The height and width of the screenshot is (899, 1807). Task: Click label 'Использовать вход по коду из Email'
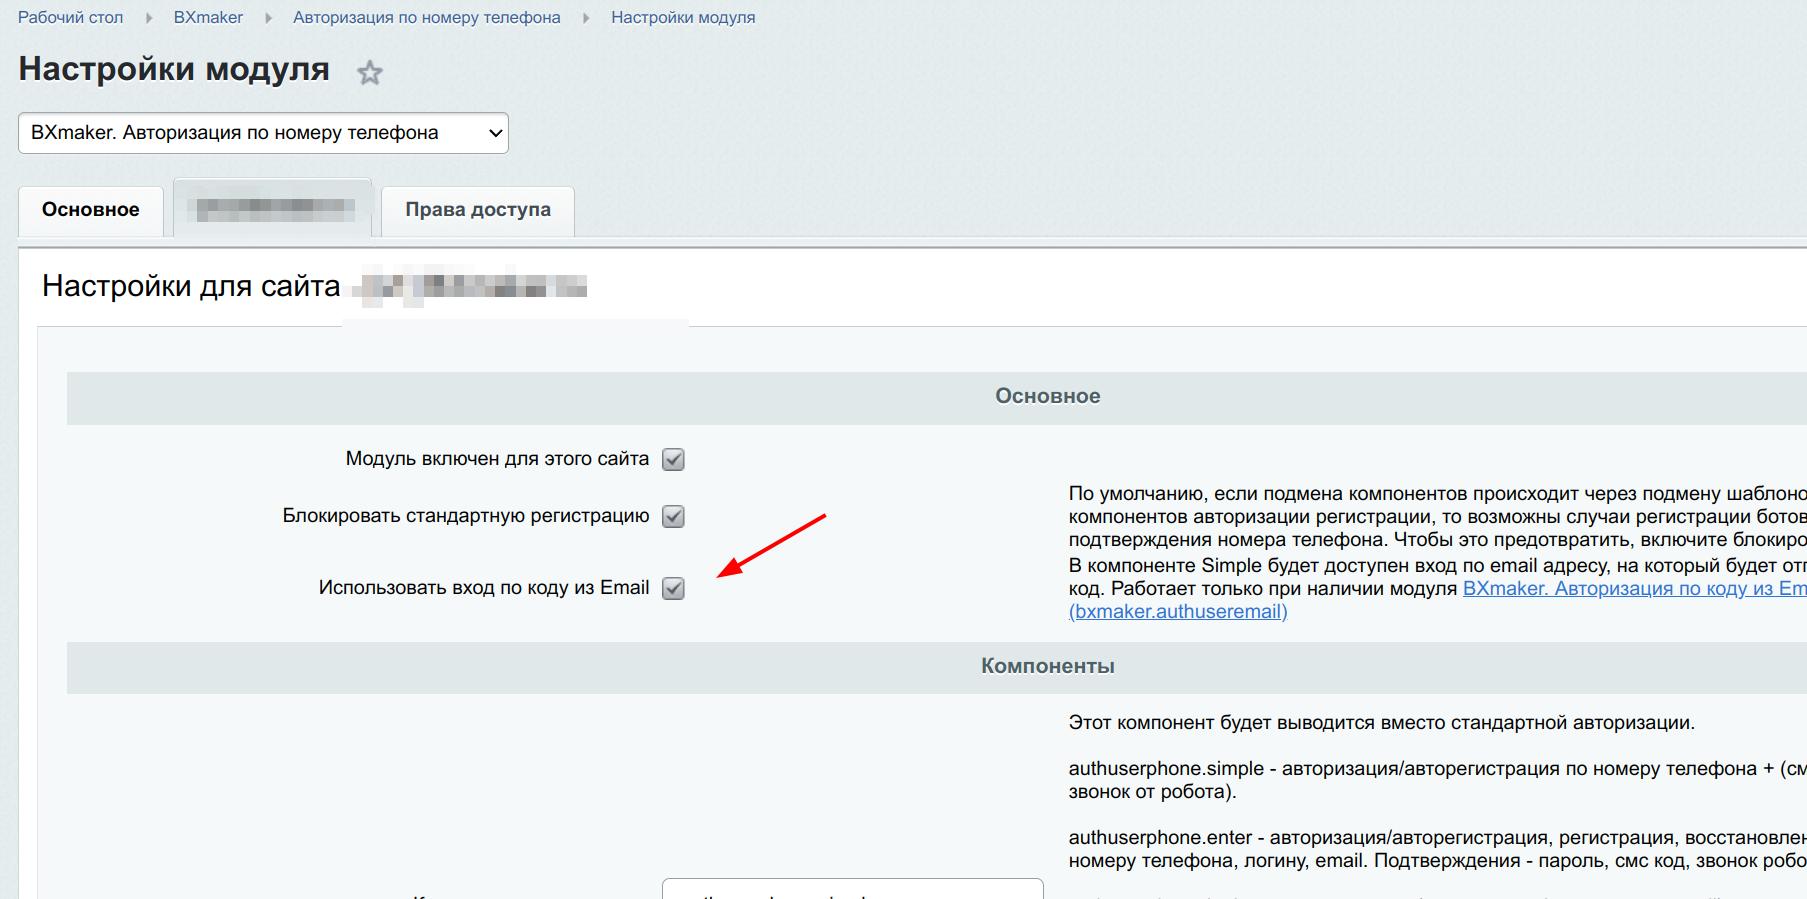(x=484, y=588)
